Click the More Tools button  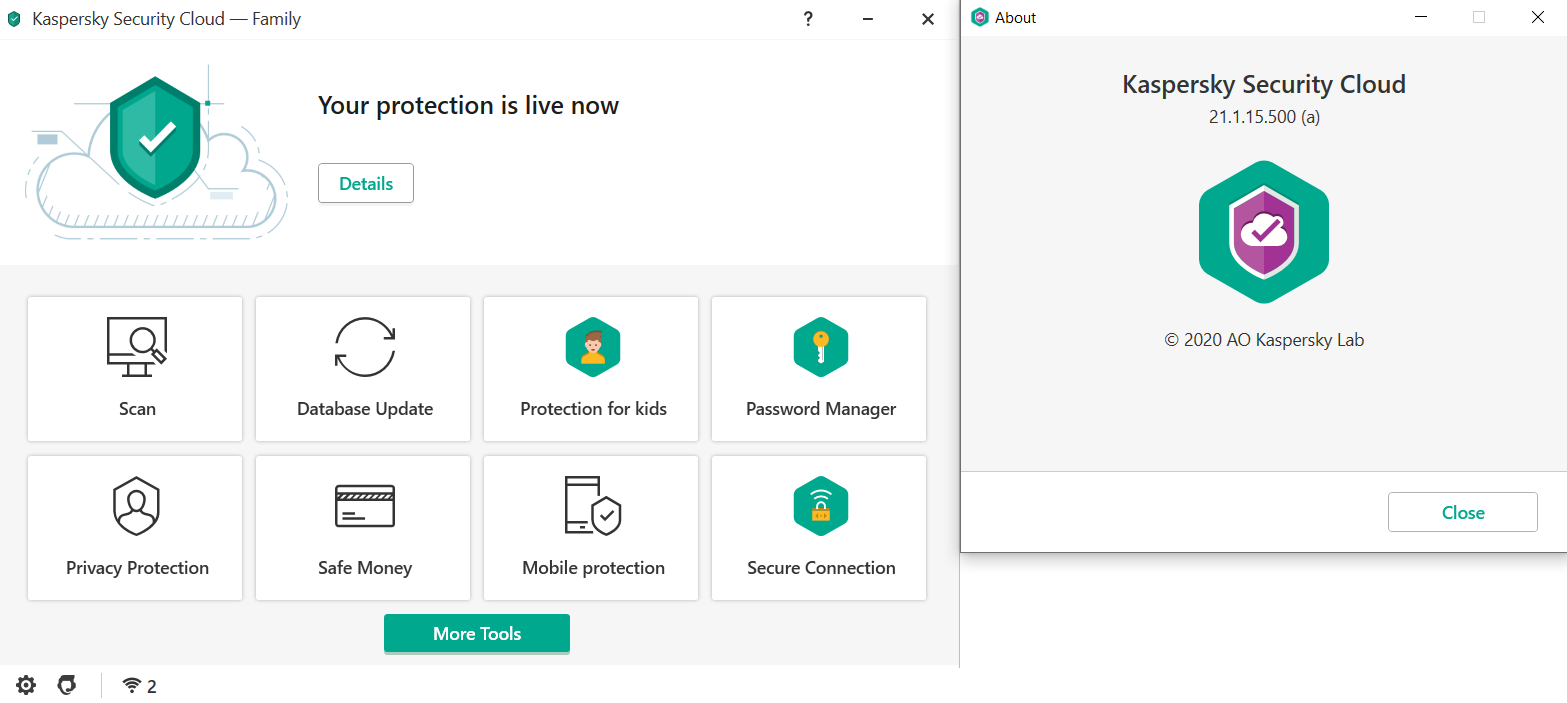click(477, 633)
